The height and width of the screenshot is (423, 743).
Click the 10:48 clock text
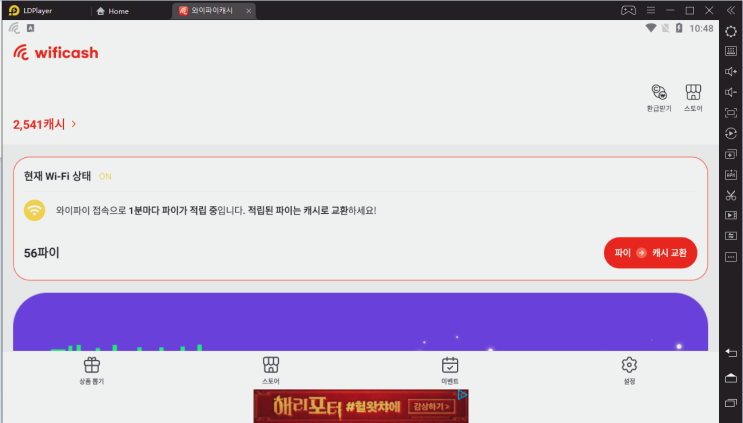[x=701, y=28]
